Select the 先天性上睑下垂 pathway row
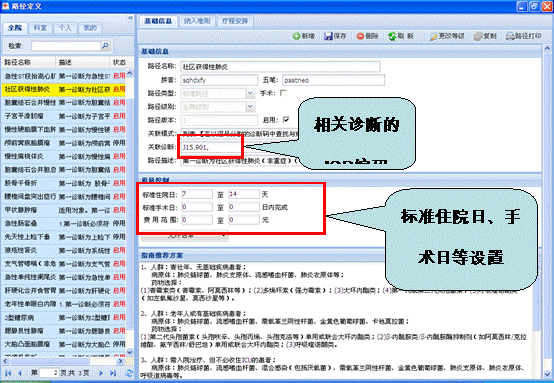 pyautogui.click(x=64, y=237)
